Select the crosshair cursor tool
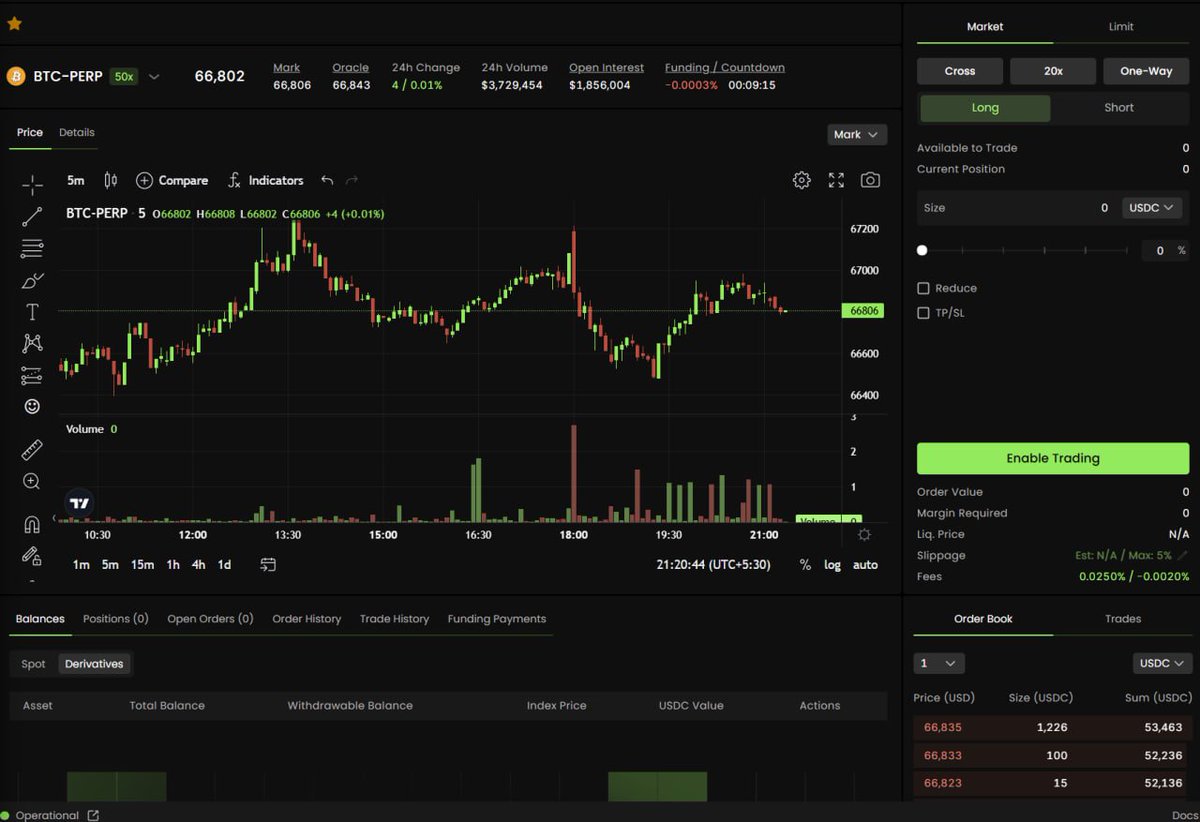This screenshot has width=1200, height=822. [31, 184]
